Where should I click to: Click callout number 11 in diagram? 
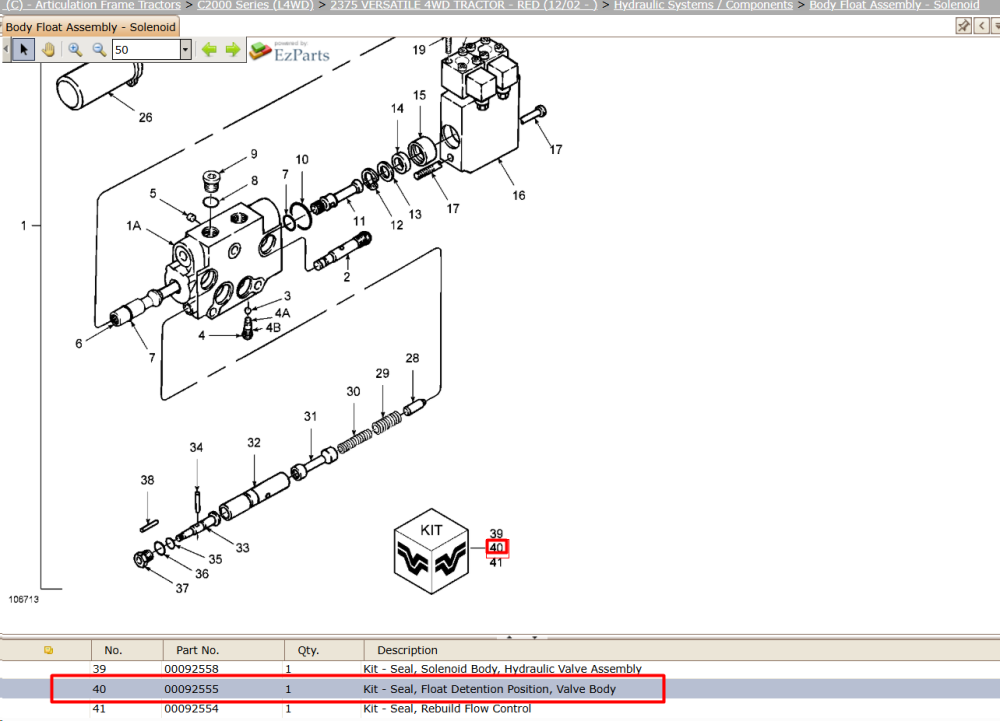click(359, 221)
